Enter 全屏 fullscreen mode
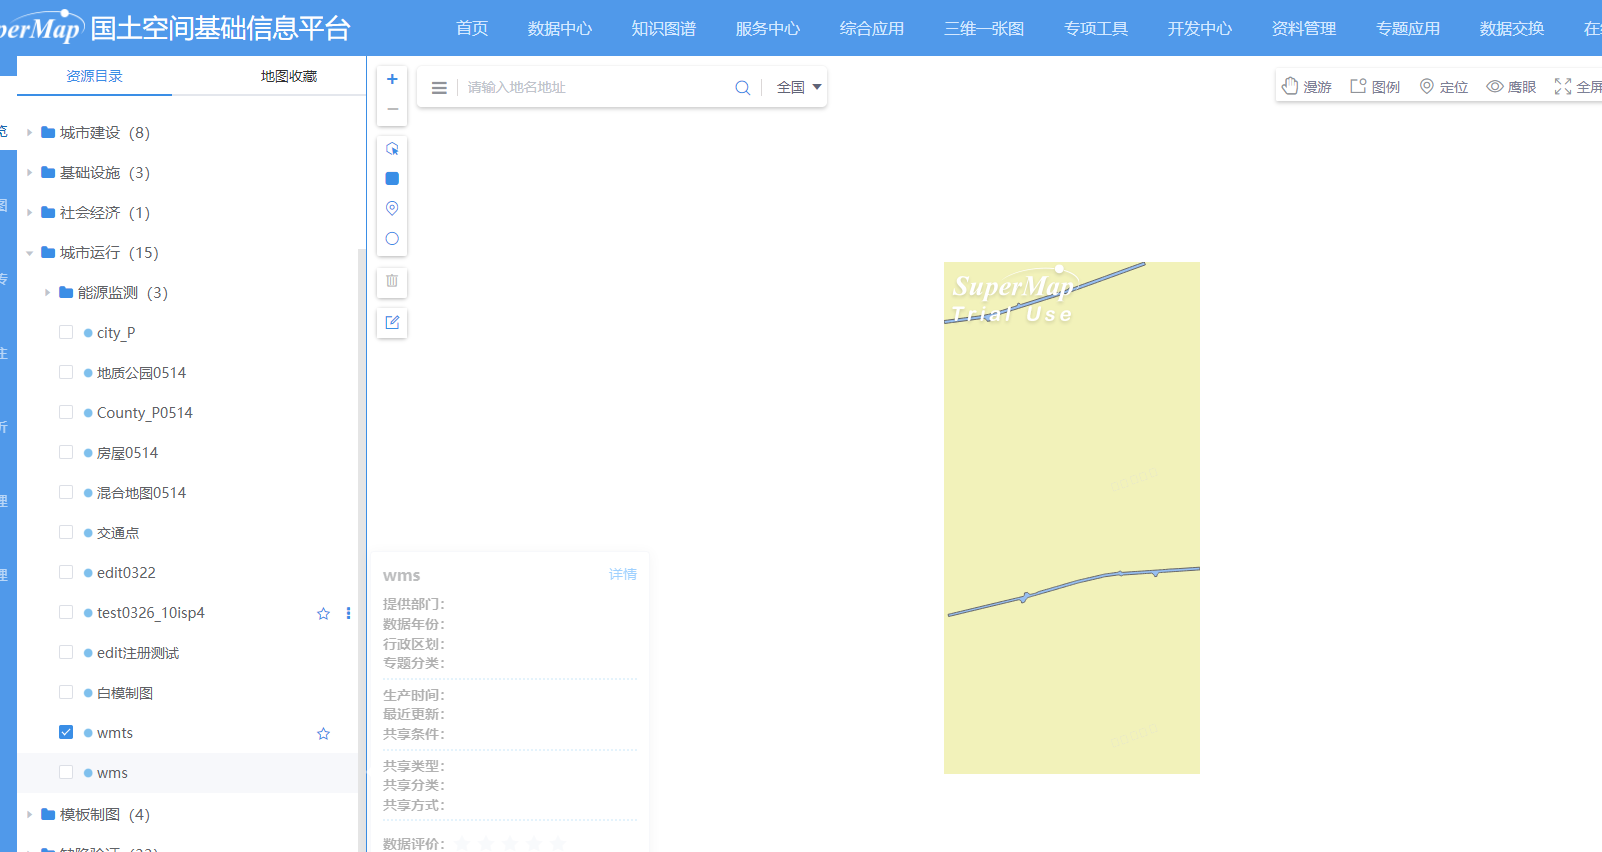This screenshot has width=1602, height=852. pos(1578,87)
